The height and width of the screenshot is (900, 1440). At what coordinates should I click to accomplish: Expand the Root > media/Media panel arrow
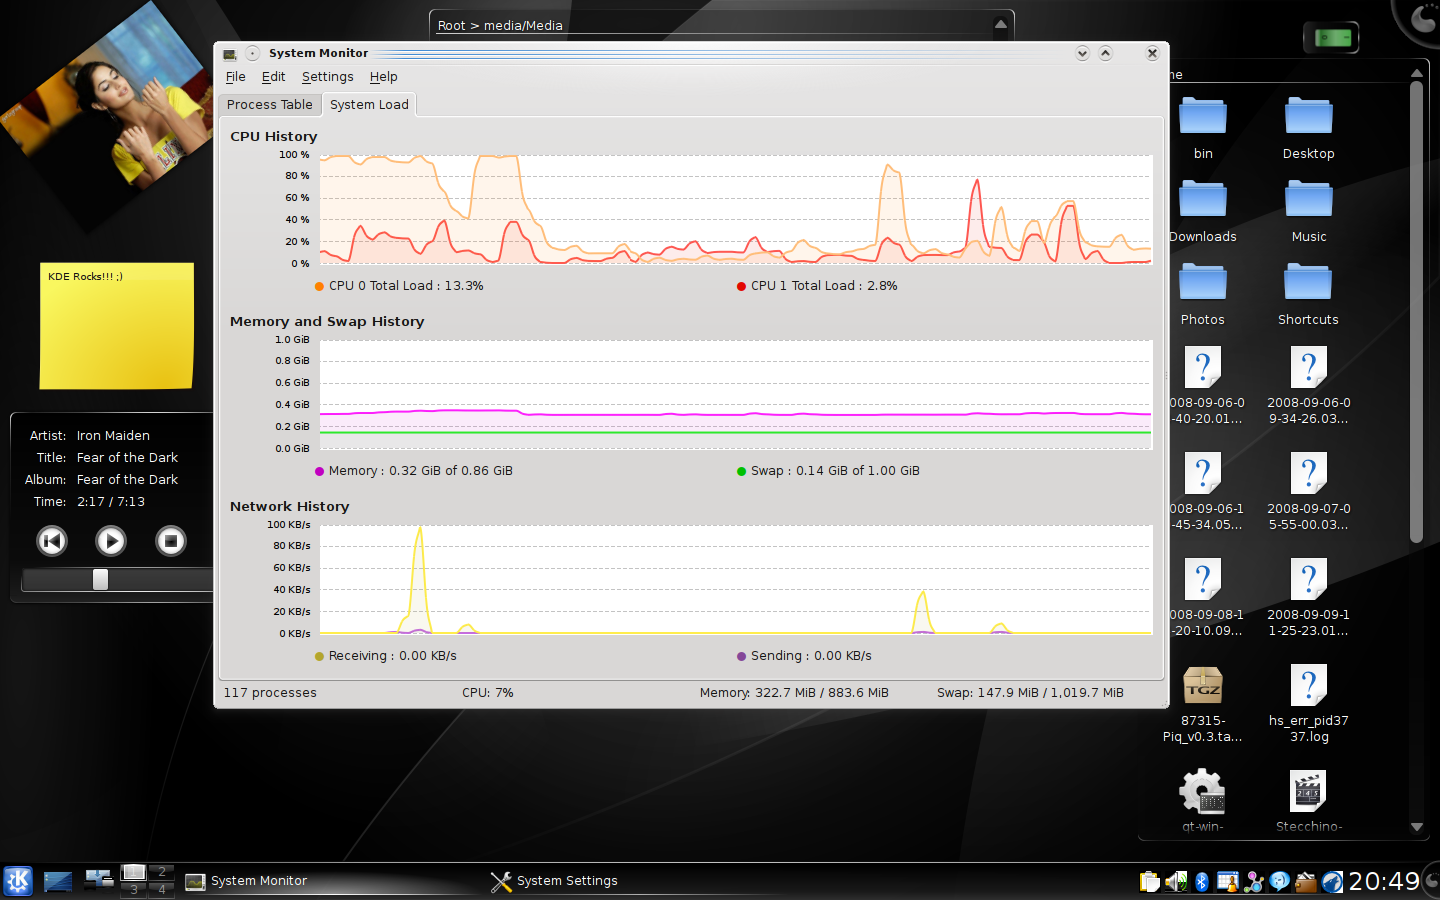(1001, 24)
